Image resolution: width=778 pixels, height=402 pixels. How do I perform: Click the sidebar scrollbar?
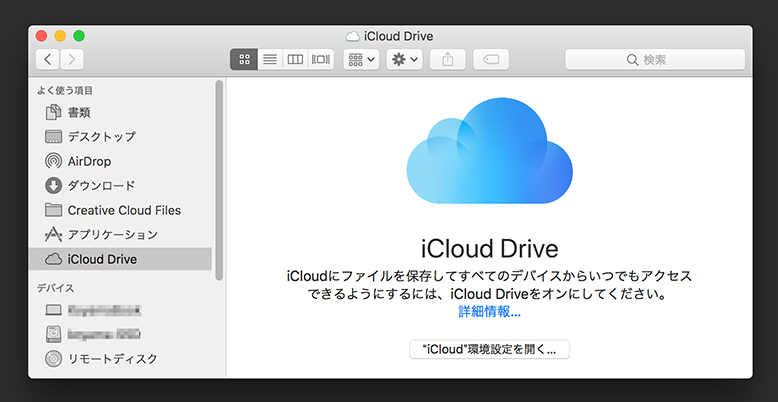pos(219,181)
